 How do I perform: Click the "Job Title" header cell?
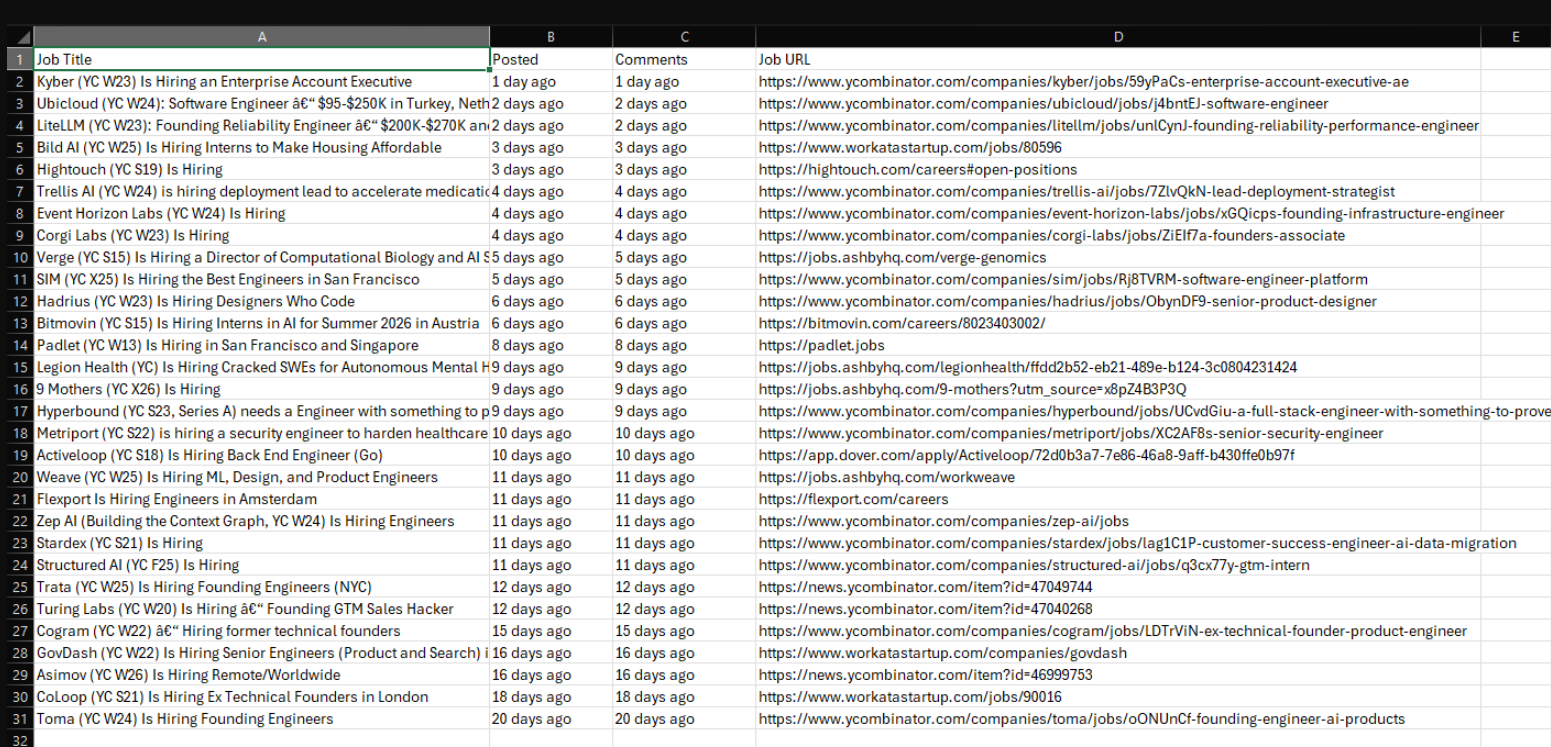tap(262, 59)
